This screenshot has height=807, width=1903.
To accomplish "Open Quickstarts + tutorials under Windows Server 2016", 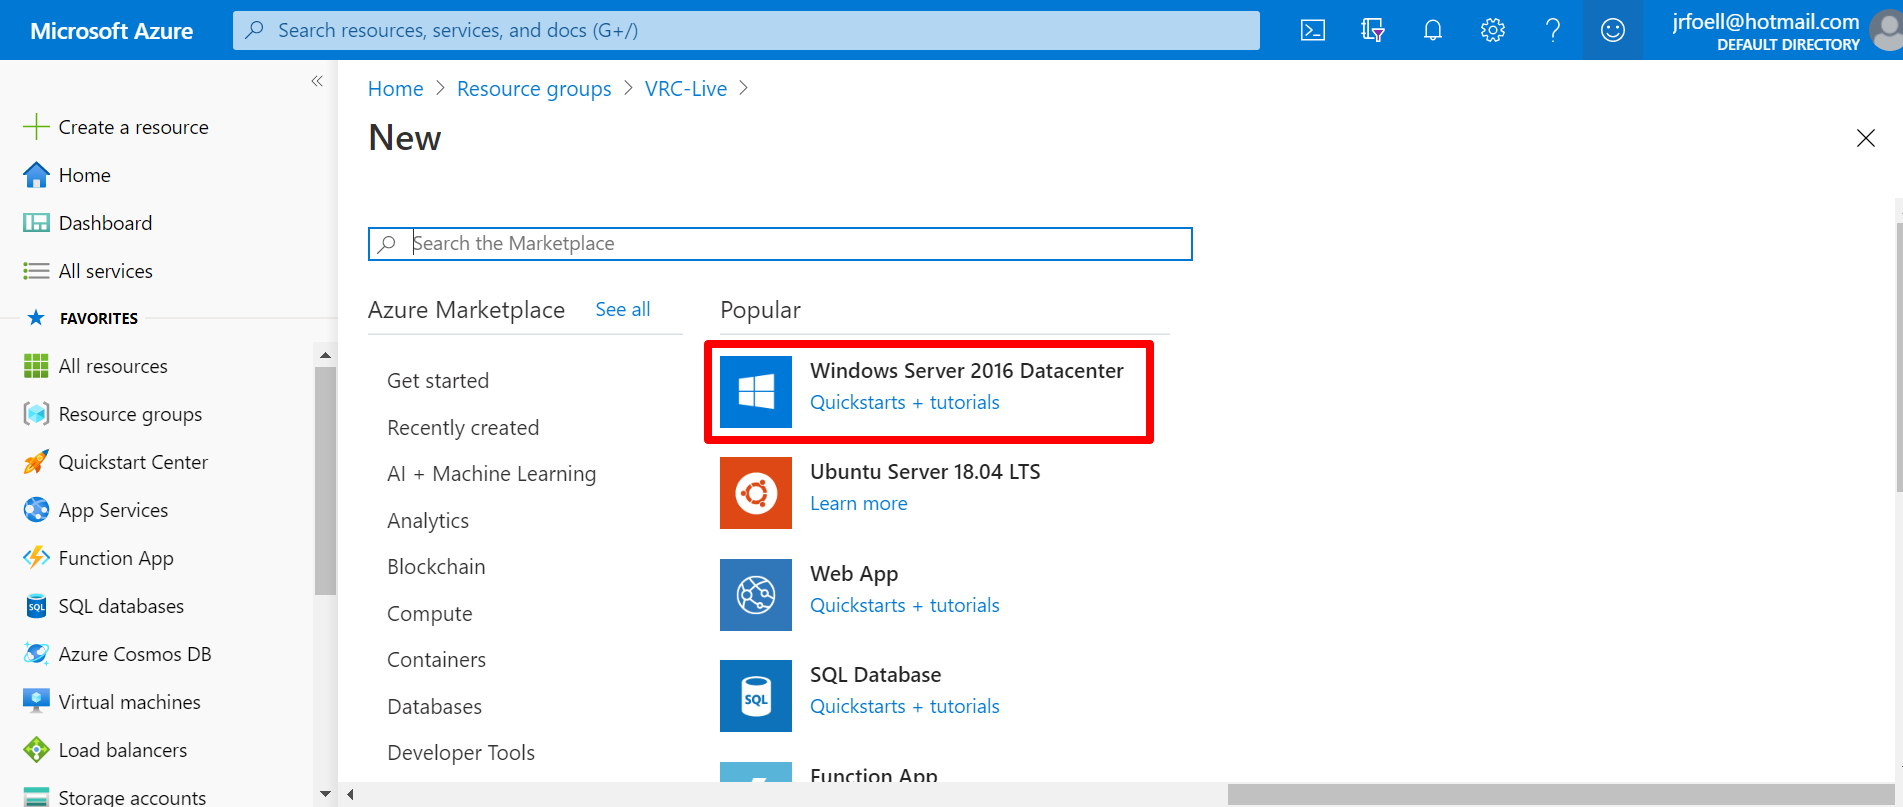I will [x=905, y=403].
